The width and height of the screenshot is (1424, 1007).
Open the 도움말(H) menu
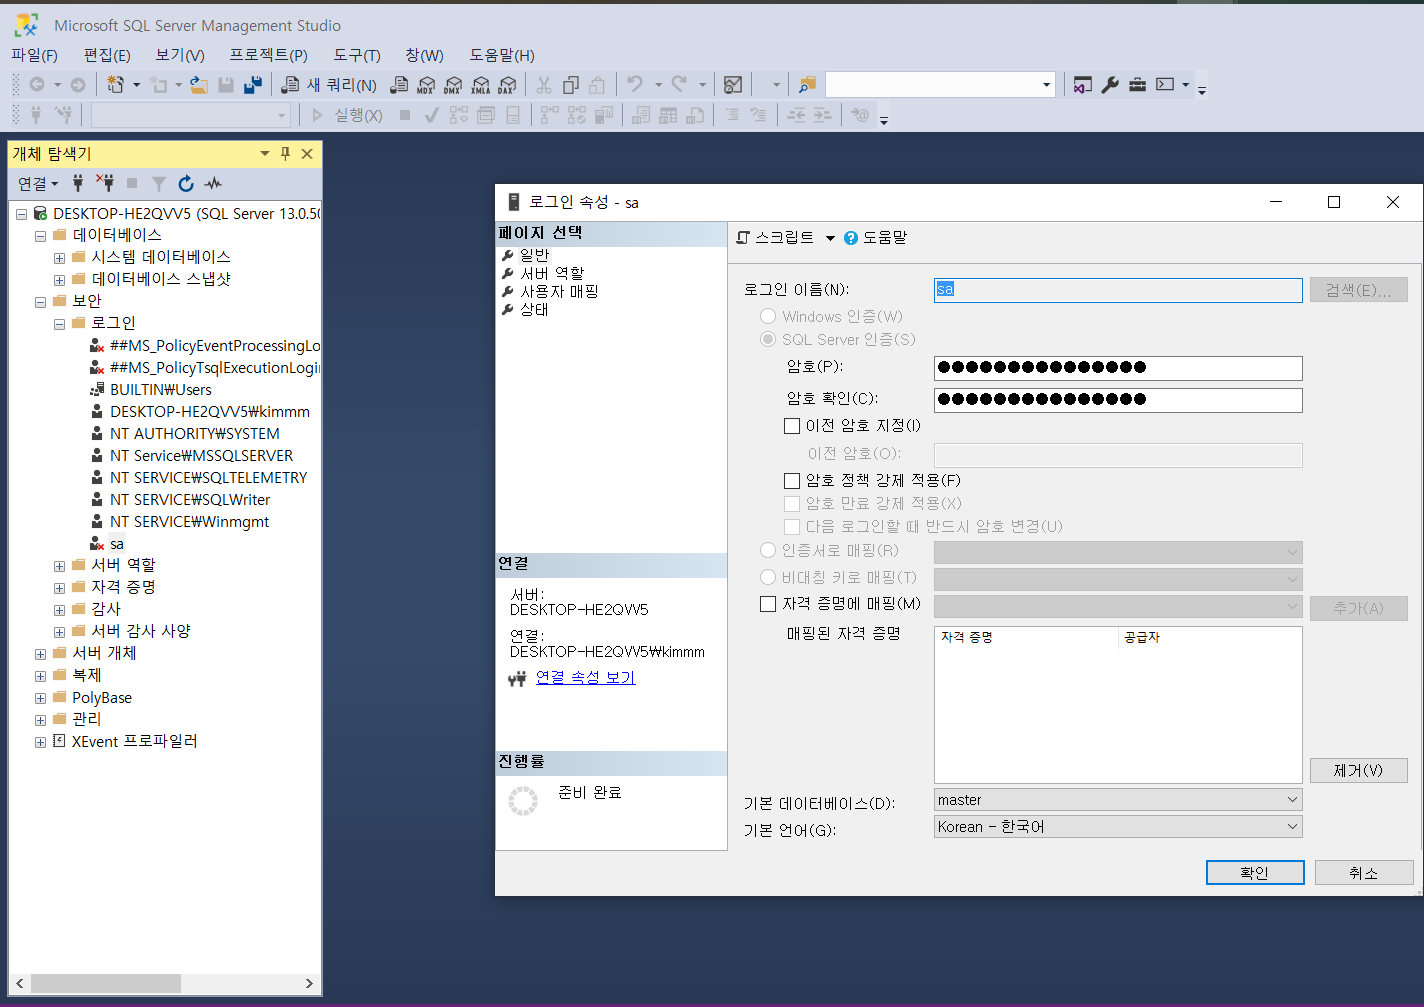[502, 55]
